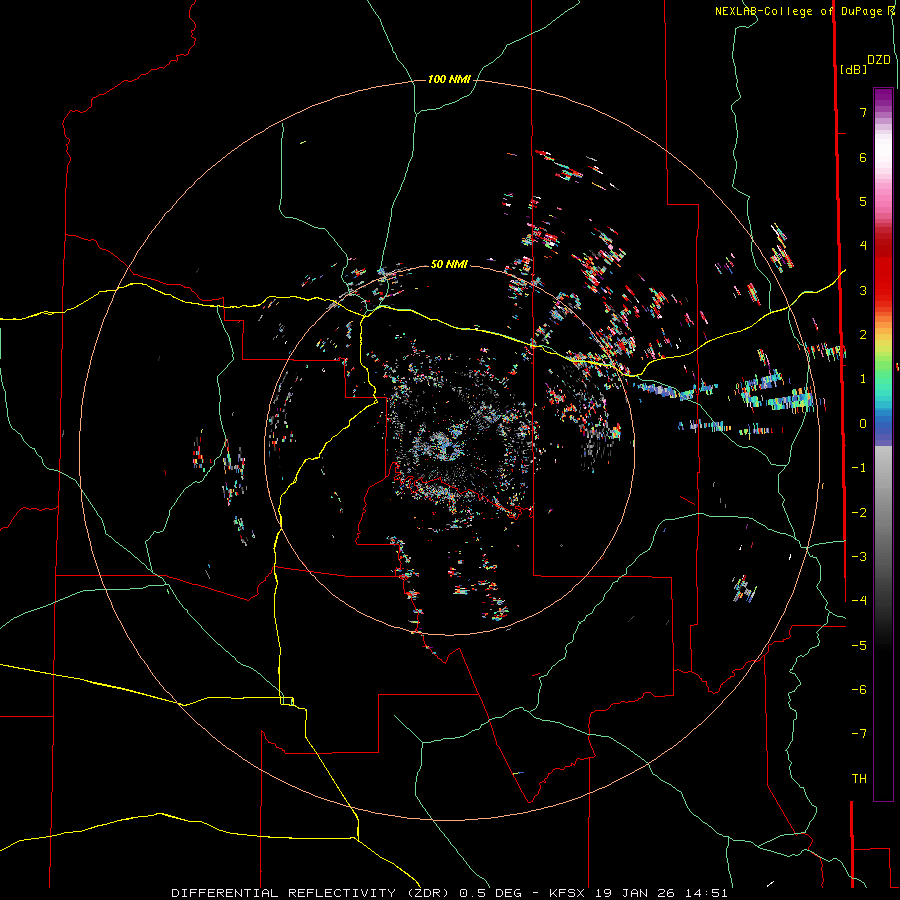Click the 5 value on the color scale
The width and height of the screenshot is (900, 900).
coord(863,201)
